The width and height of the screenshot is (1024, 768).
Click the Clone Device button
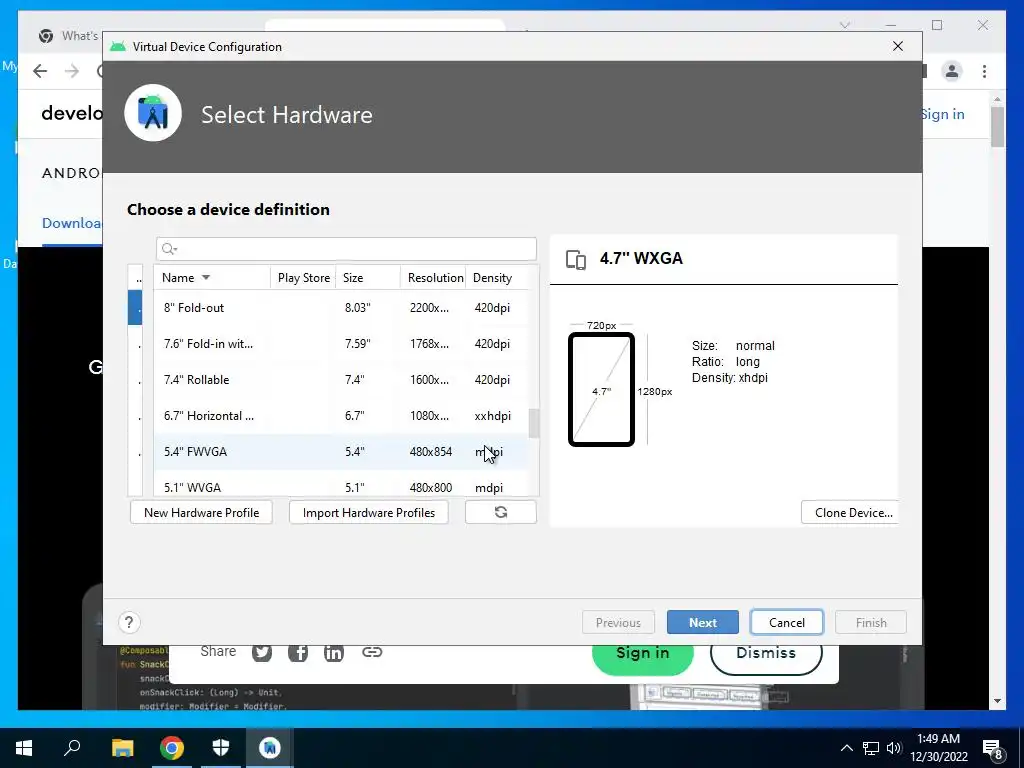point(850,512)
